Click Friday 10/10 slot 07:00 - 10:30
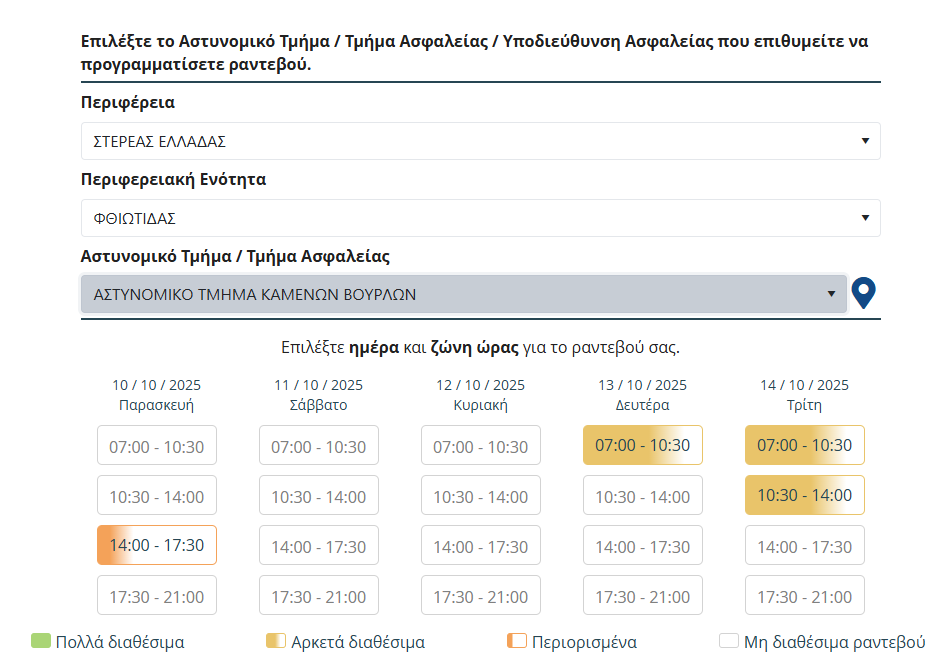The height and width of the screenshot is (660, 932). tap(157, 445)
